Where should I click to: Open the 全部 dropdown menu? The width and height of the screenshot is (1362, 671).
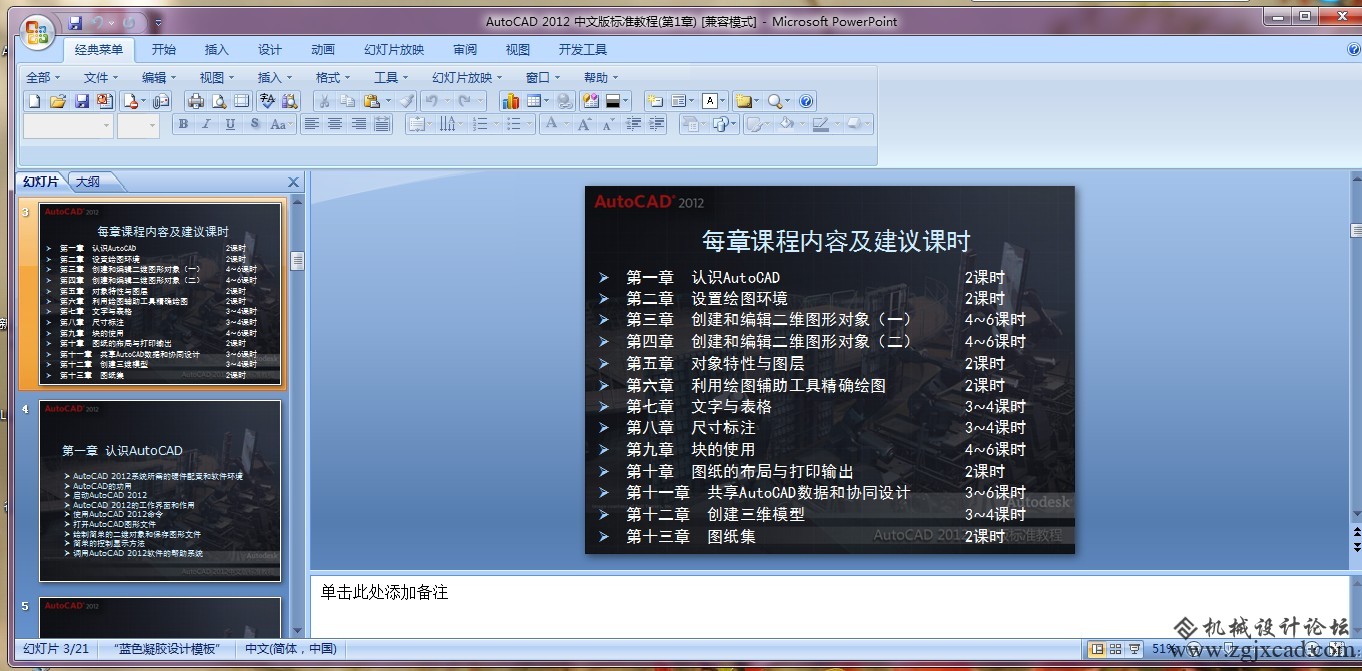43,77
